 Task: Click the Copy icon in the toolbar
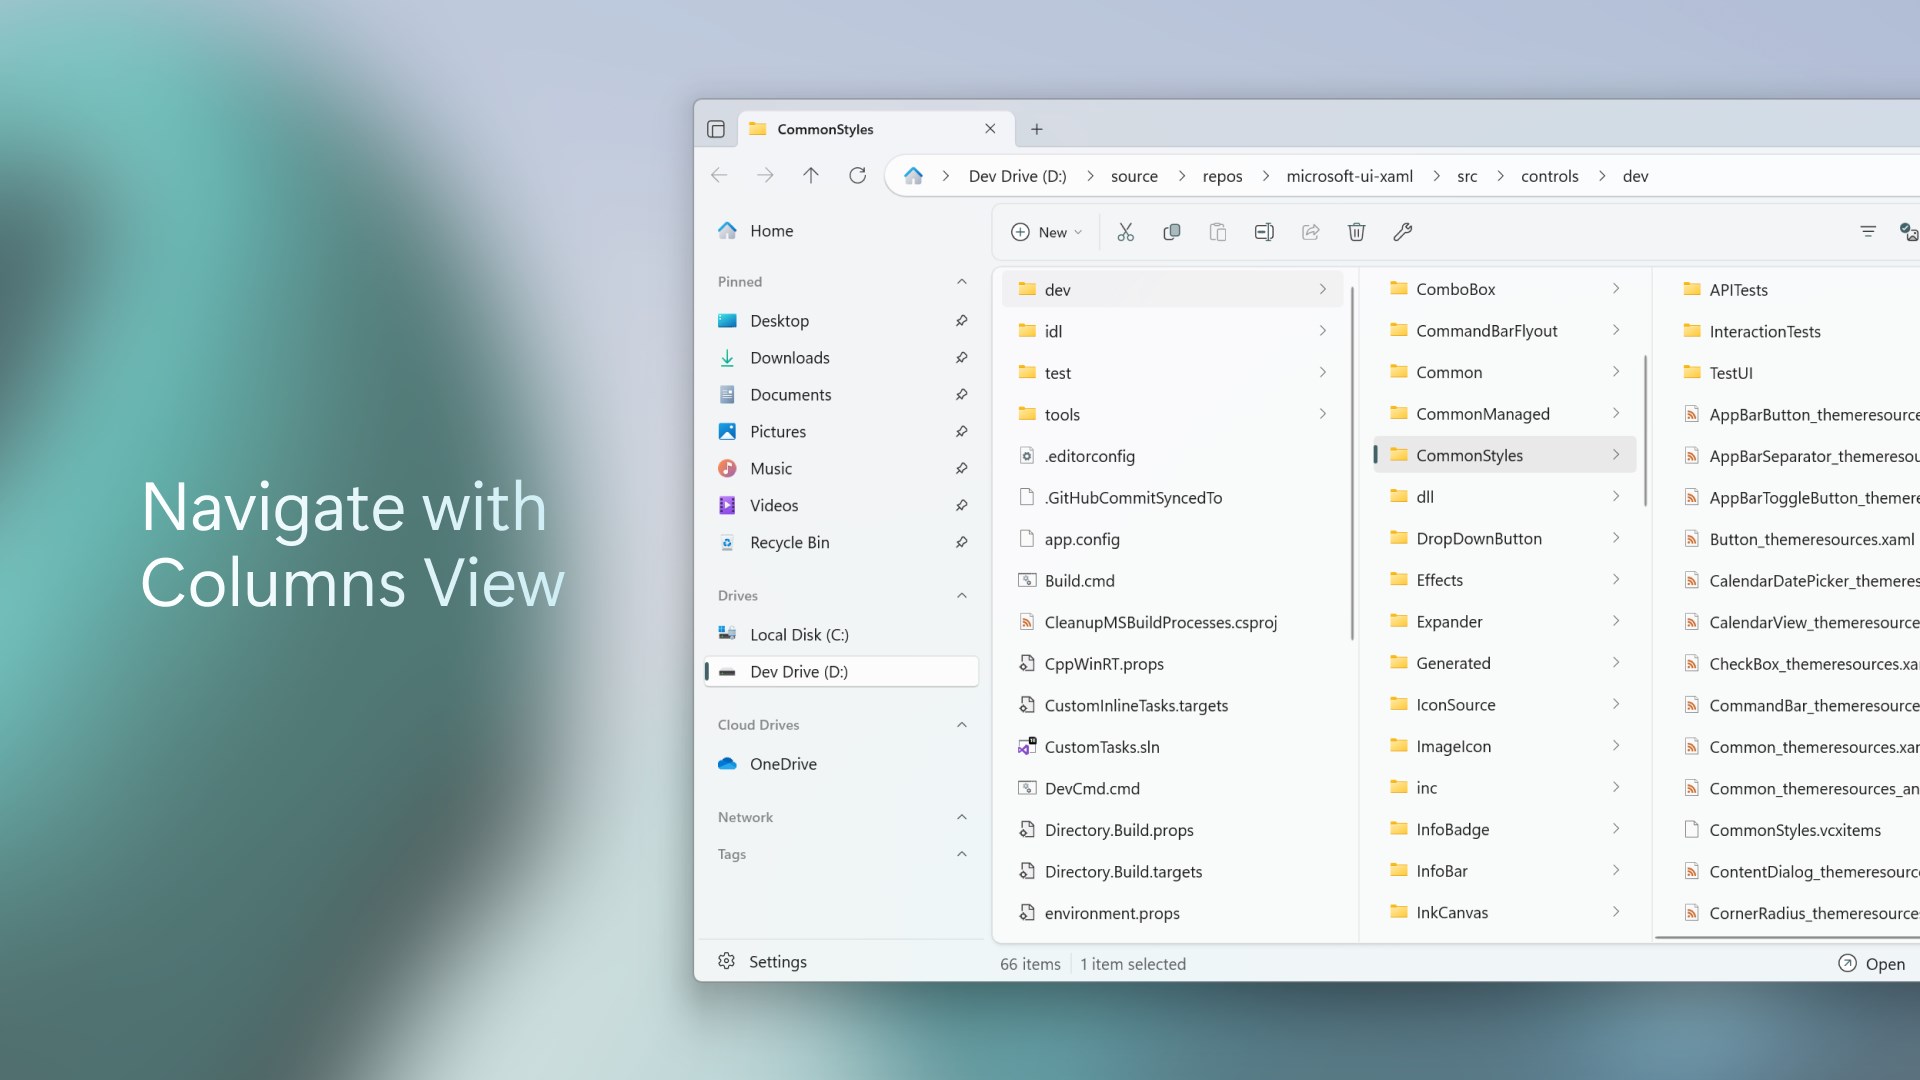tap(1171, 231)
